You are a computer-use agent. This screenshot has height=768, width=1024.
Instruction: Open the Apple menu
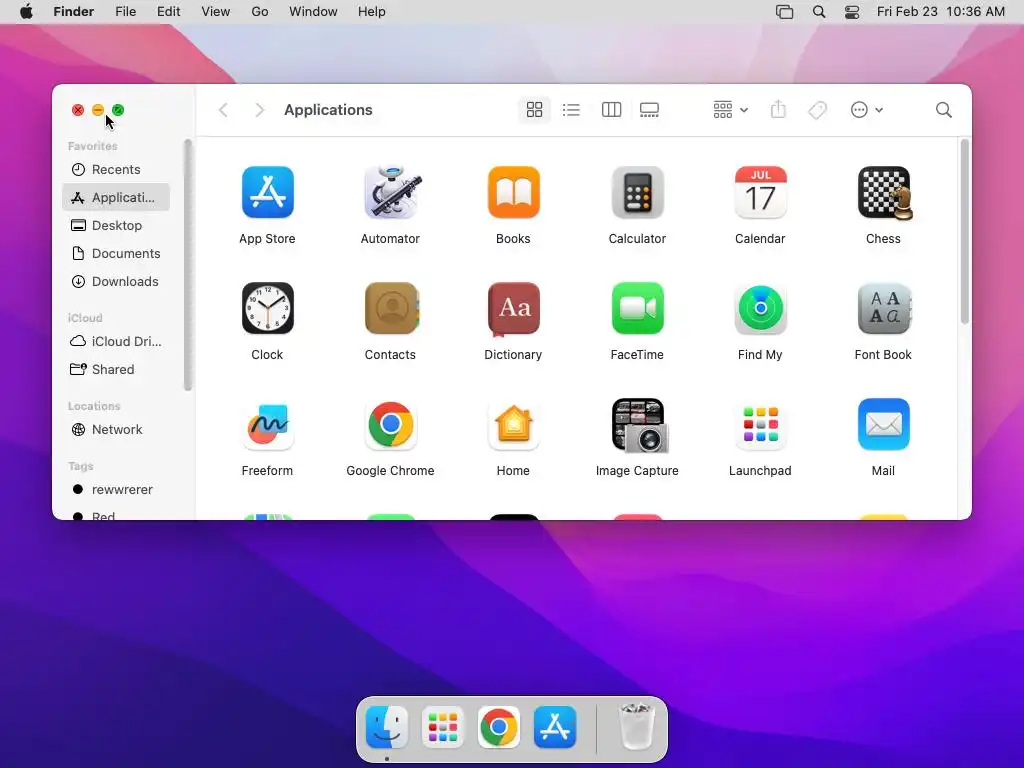click(26, 12)
